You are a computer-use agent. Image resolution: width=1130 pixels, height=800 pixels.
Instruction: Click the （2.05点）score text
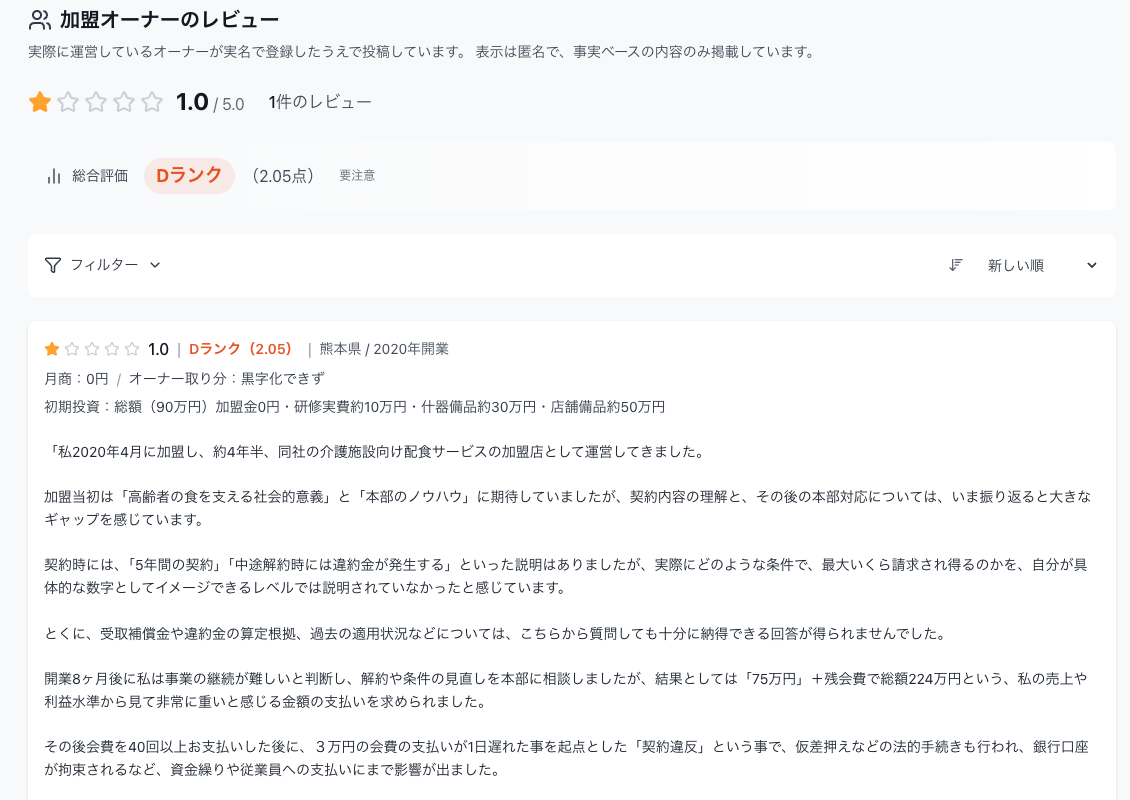283,176
